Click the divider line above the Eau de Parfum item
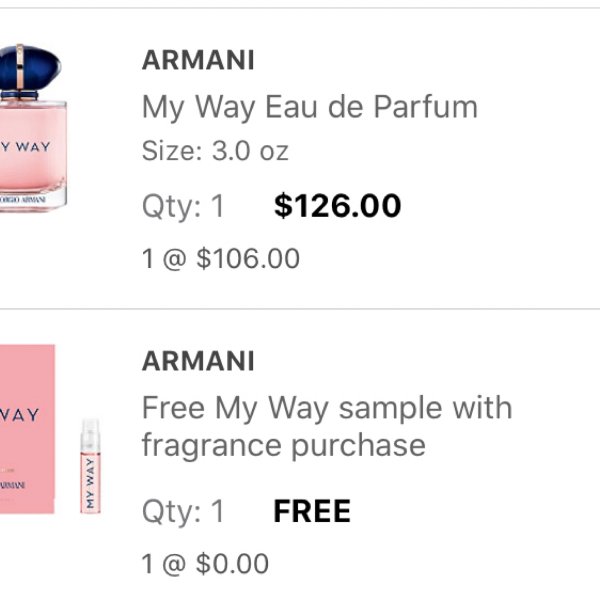This screenshot has height=600, width=600. (300, 8)
